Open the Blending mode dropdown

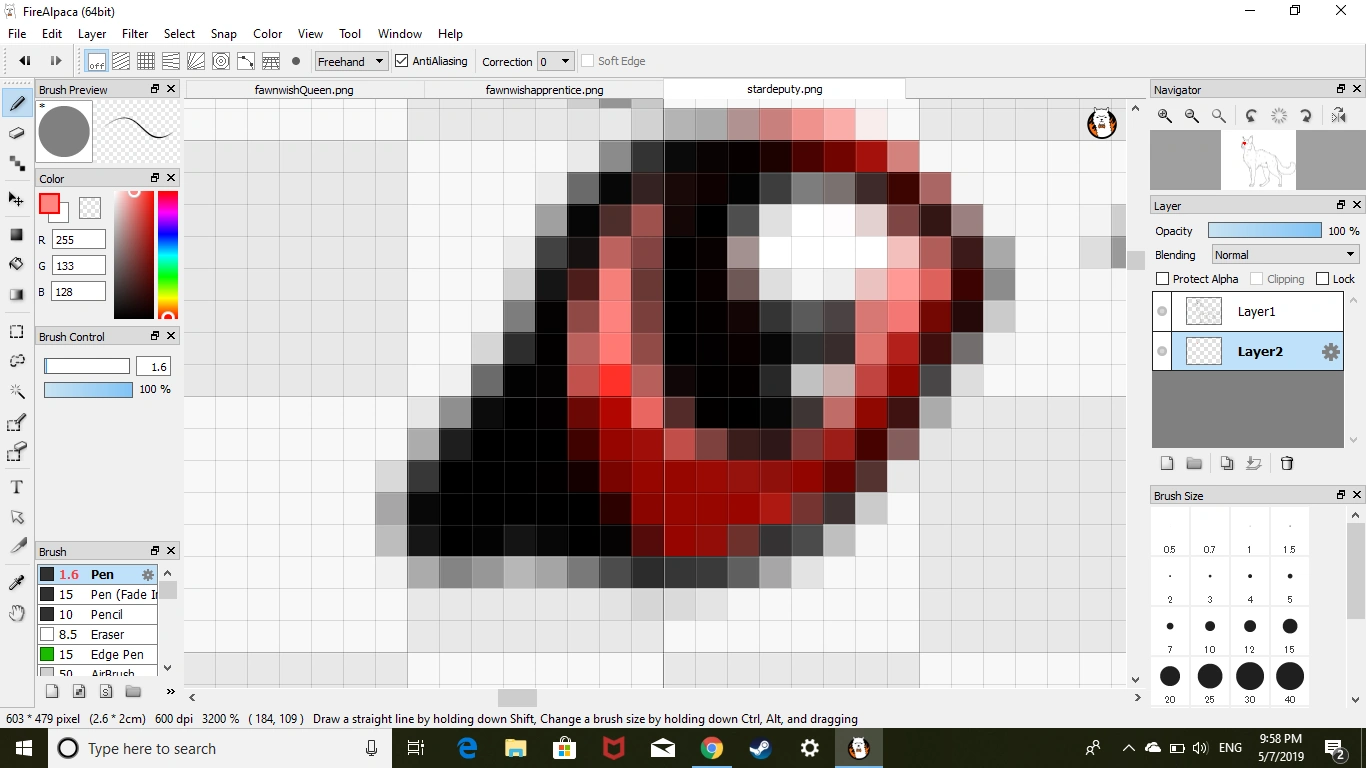1286,255
